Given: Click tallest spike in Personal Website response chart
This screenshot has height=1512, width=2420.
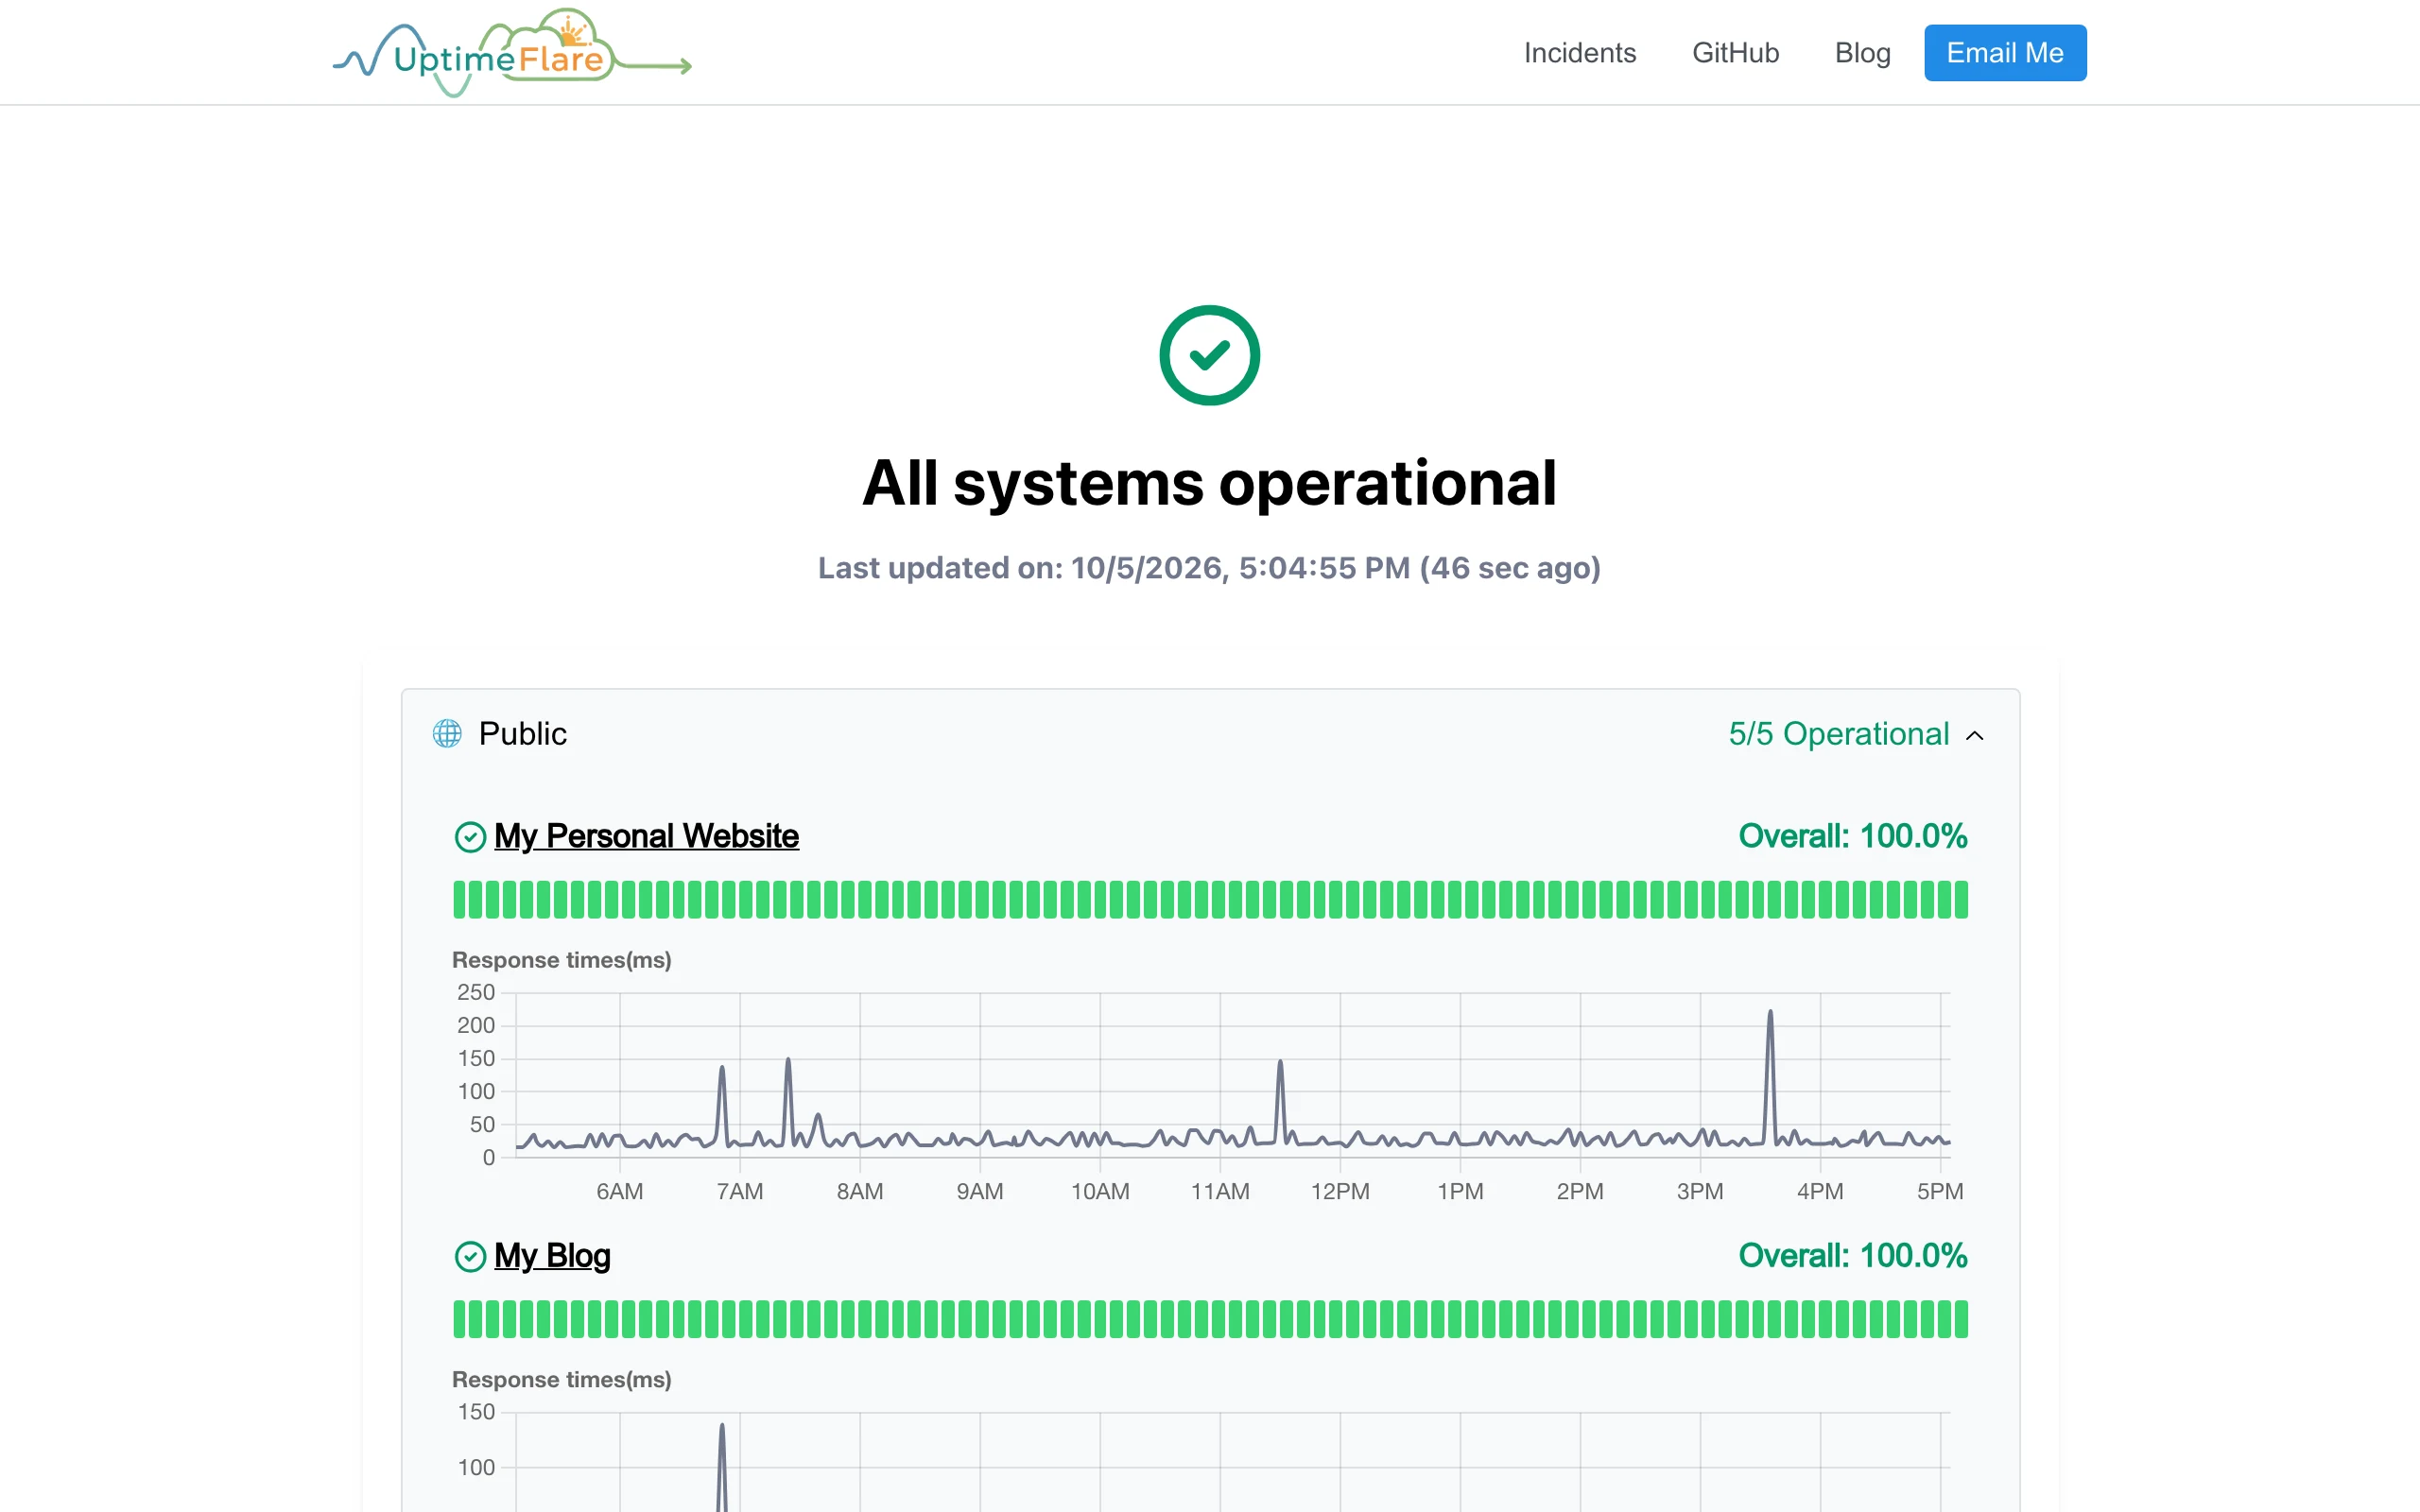Looking at the screenshot, I should (1770, 1075).
